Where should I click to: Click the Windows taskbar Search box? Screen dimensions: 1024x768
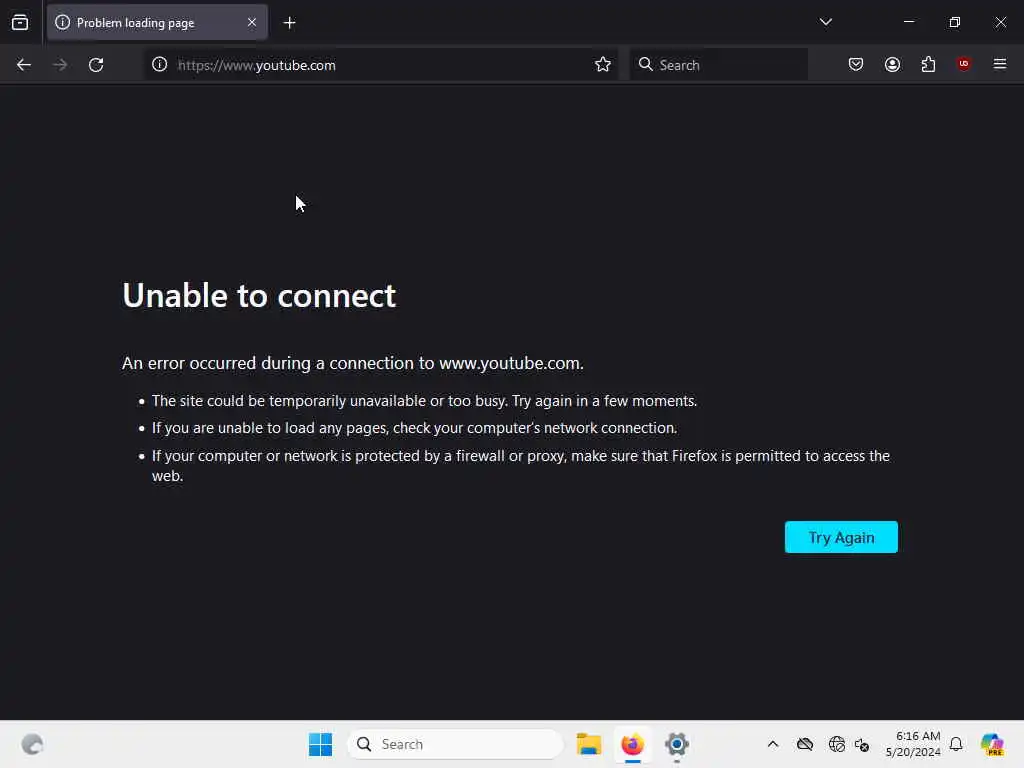point(455,744)
